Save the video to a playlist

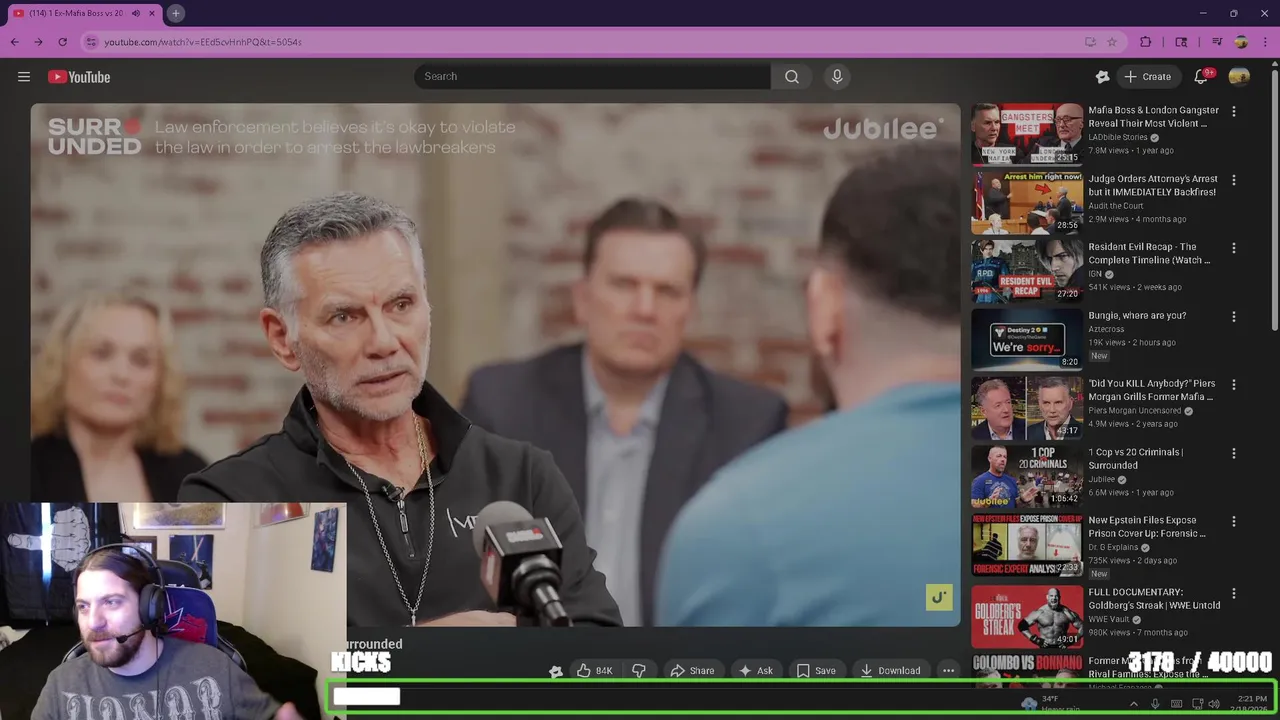816,671
